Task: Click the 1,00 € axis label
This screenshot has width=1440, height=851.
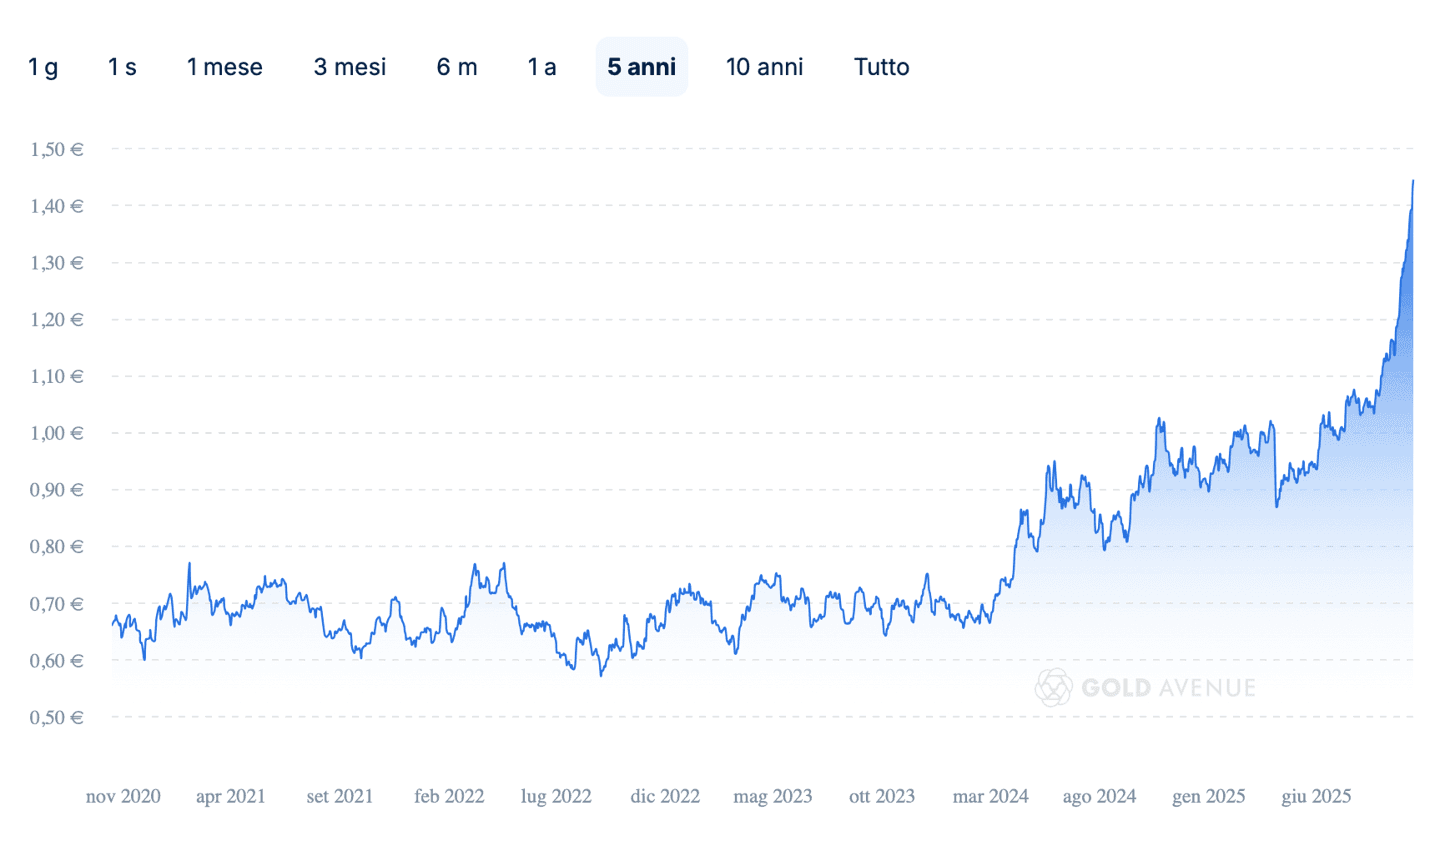Action: pyautogui.click(x=57, y=434)
